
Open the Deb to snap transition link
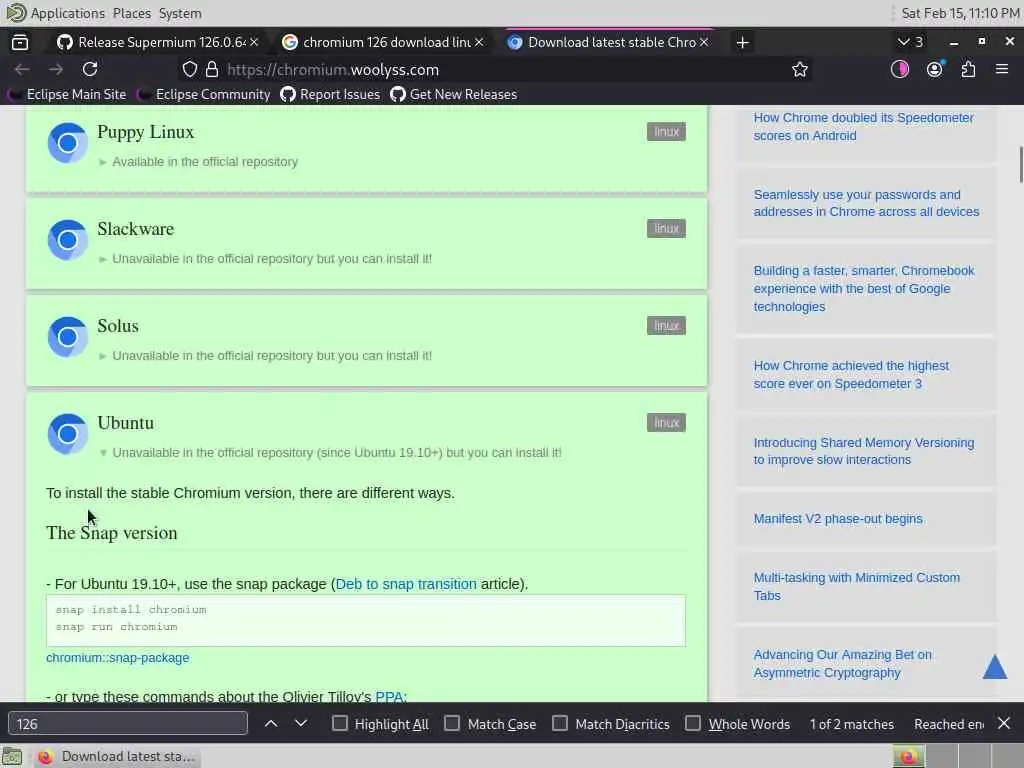tap(406, 584)
